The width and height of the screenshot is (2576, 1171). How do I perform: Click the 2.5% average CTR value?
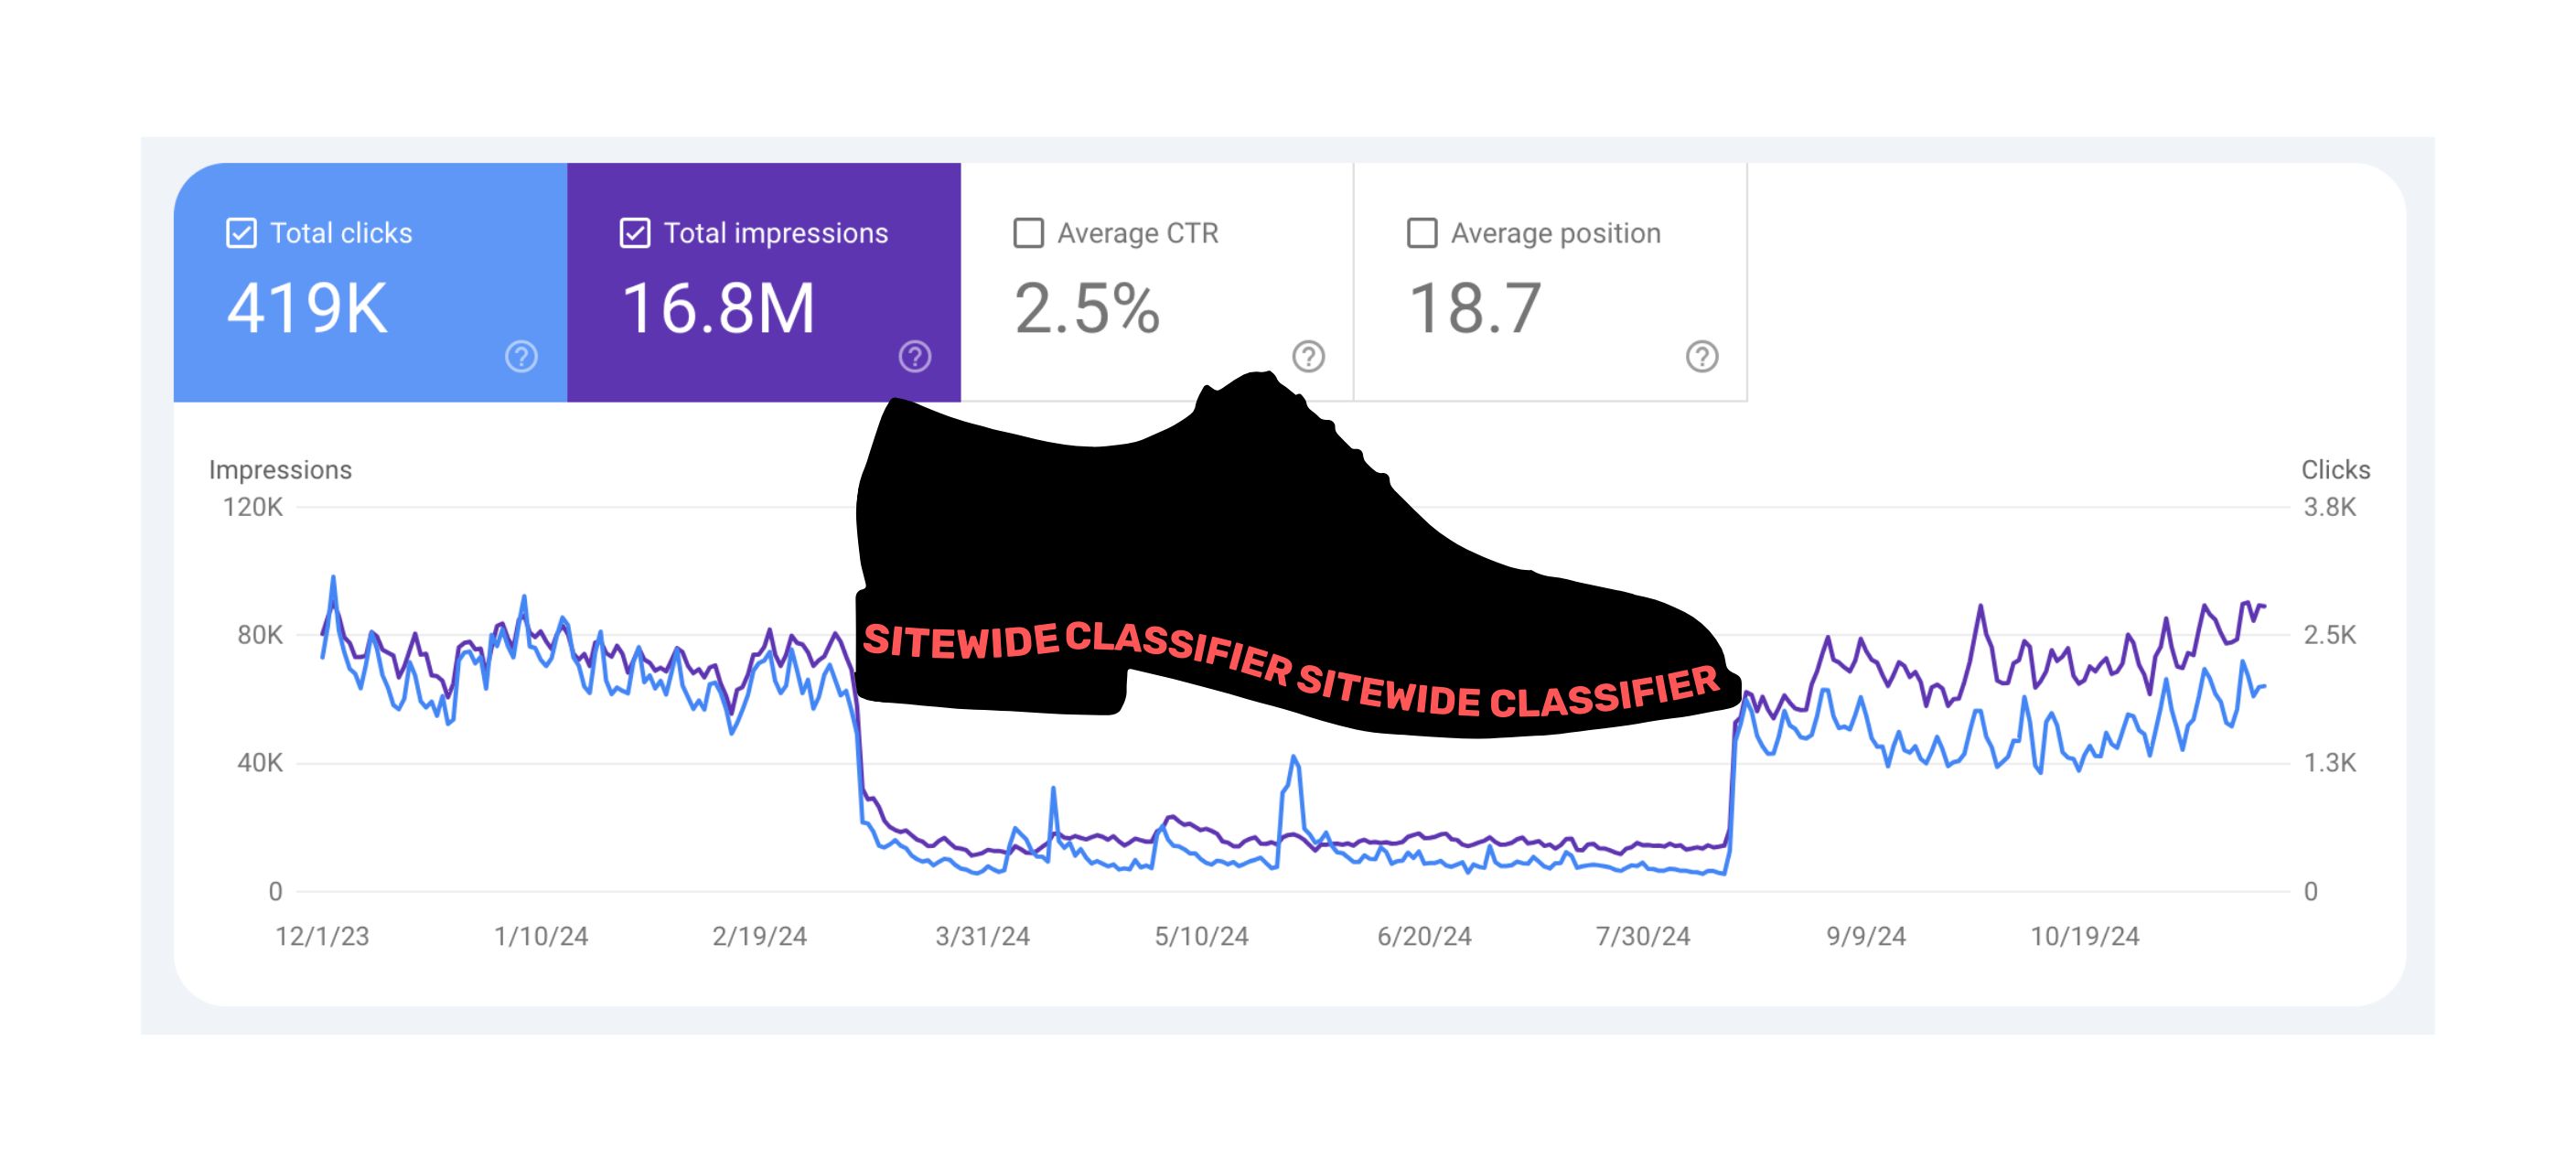point(1087,308)
